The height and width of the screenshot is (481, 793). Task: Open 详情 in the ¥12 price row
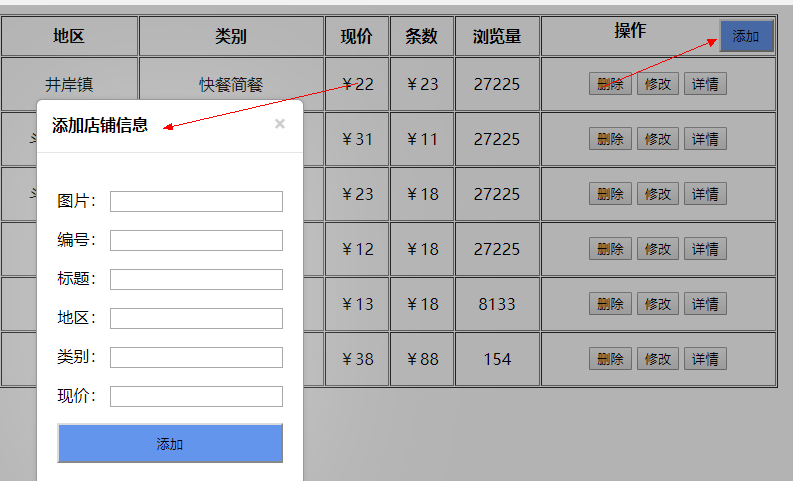(x=705, y=248)
